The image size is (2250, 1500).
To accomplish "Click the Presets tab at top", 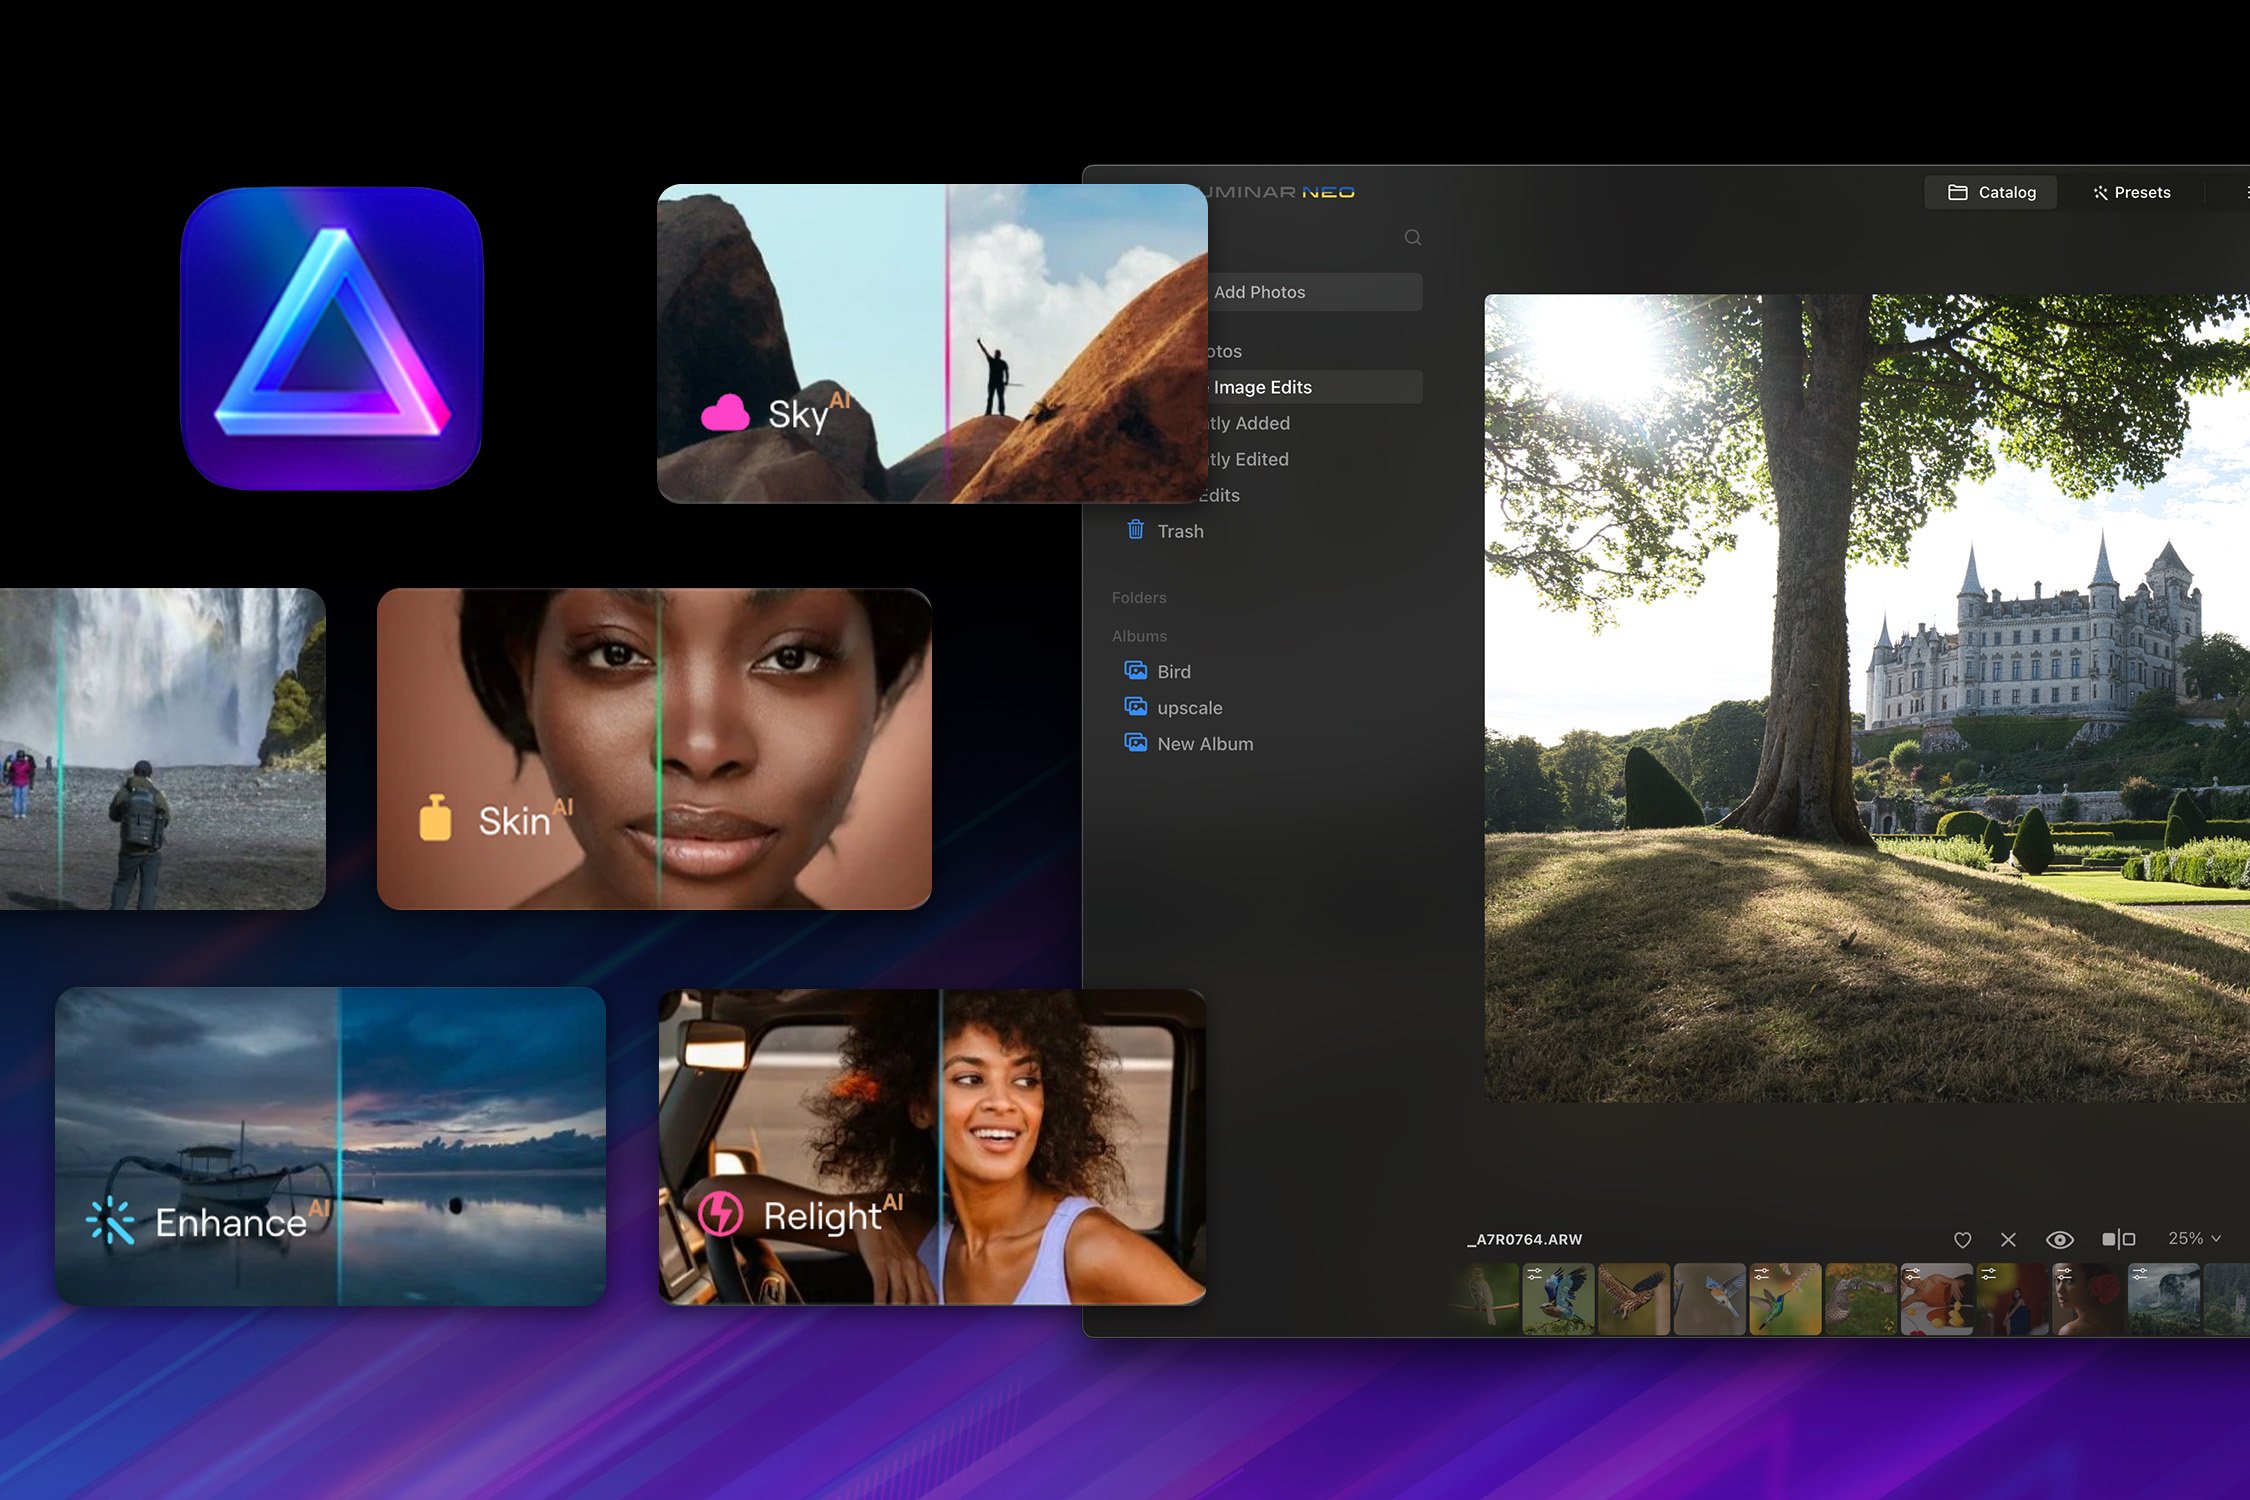I will (2136, 191).
